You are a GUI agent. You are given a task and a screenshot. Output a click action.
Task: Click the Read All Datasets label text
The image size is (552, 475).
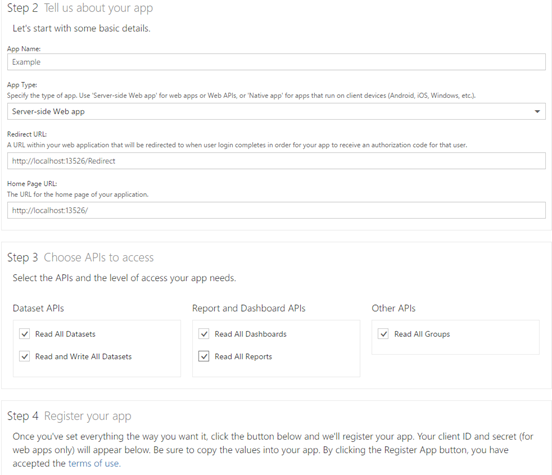(65, 334)
